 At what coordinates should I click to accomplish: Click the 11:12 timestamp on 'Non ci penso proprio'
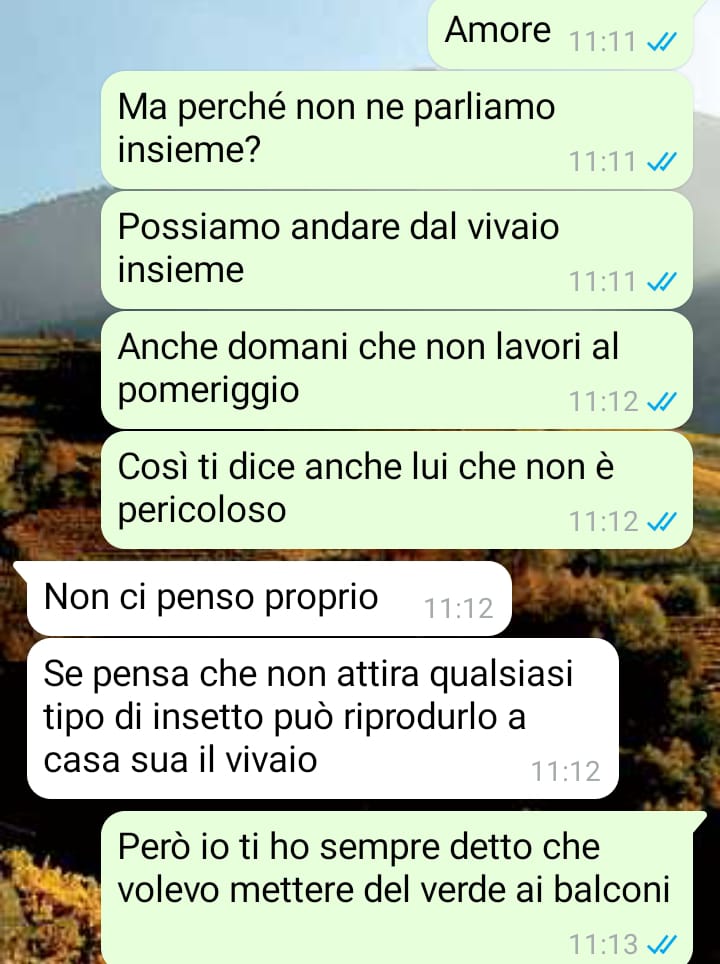pyautogui.click(x=459, y=609)
